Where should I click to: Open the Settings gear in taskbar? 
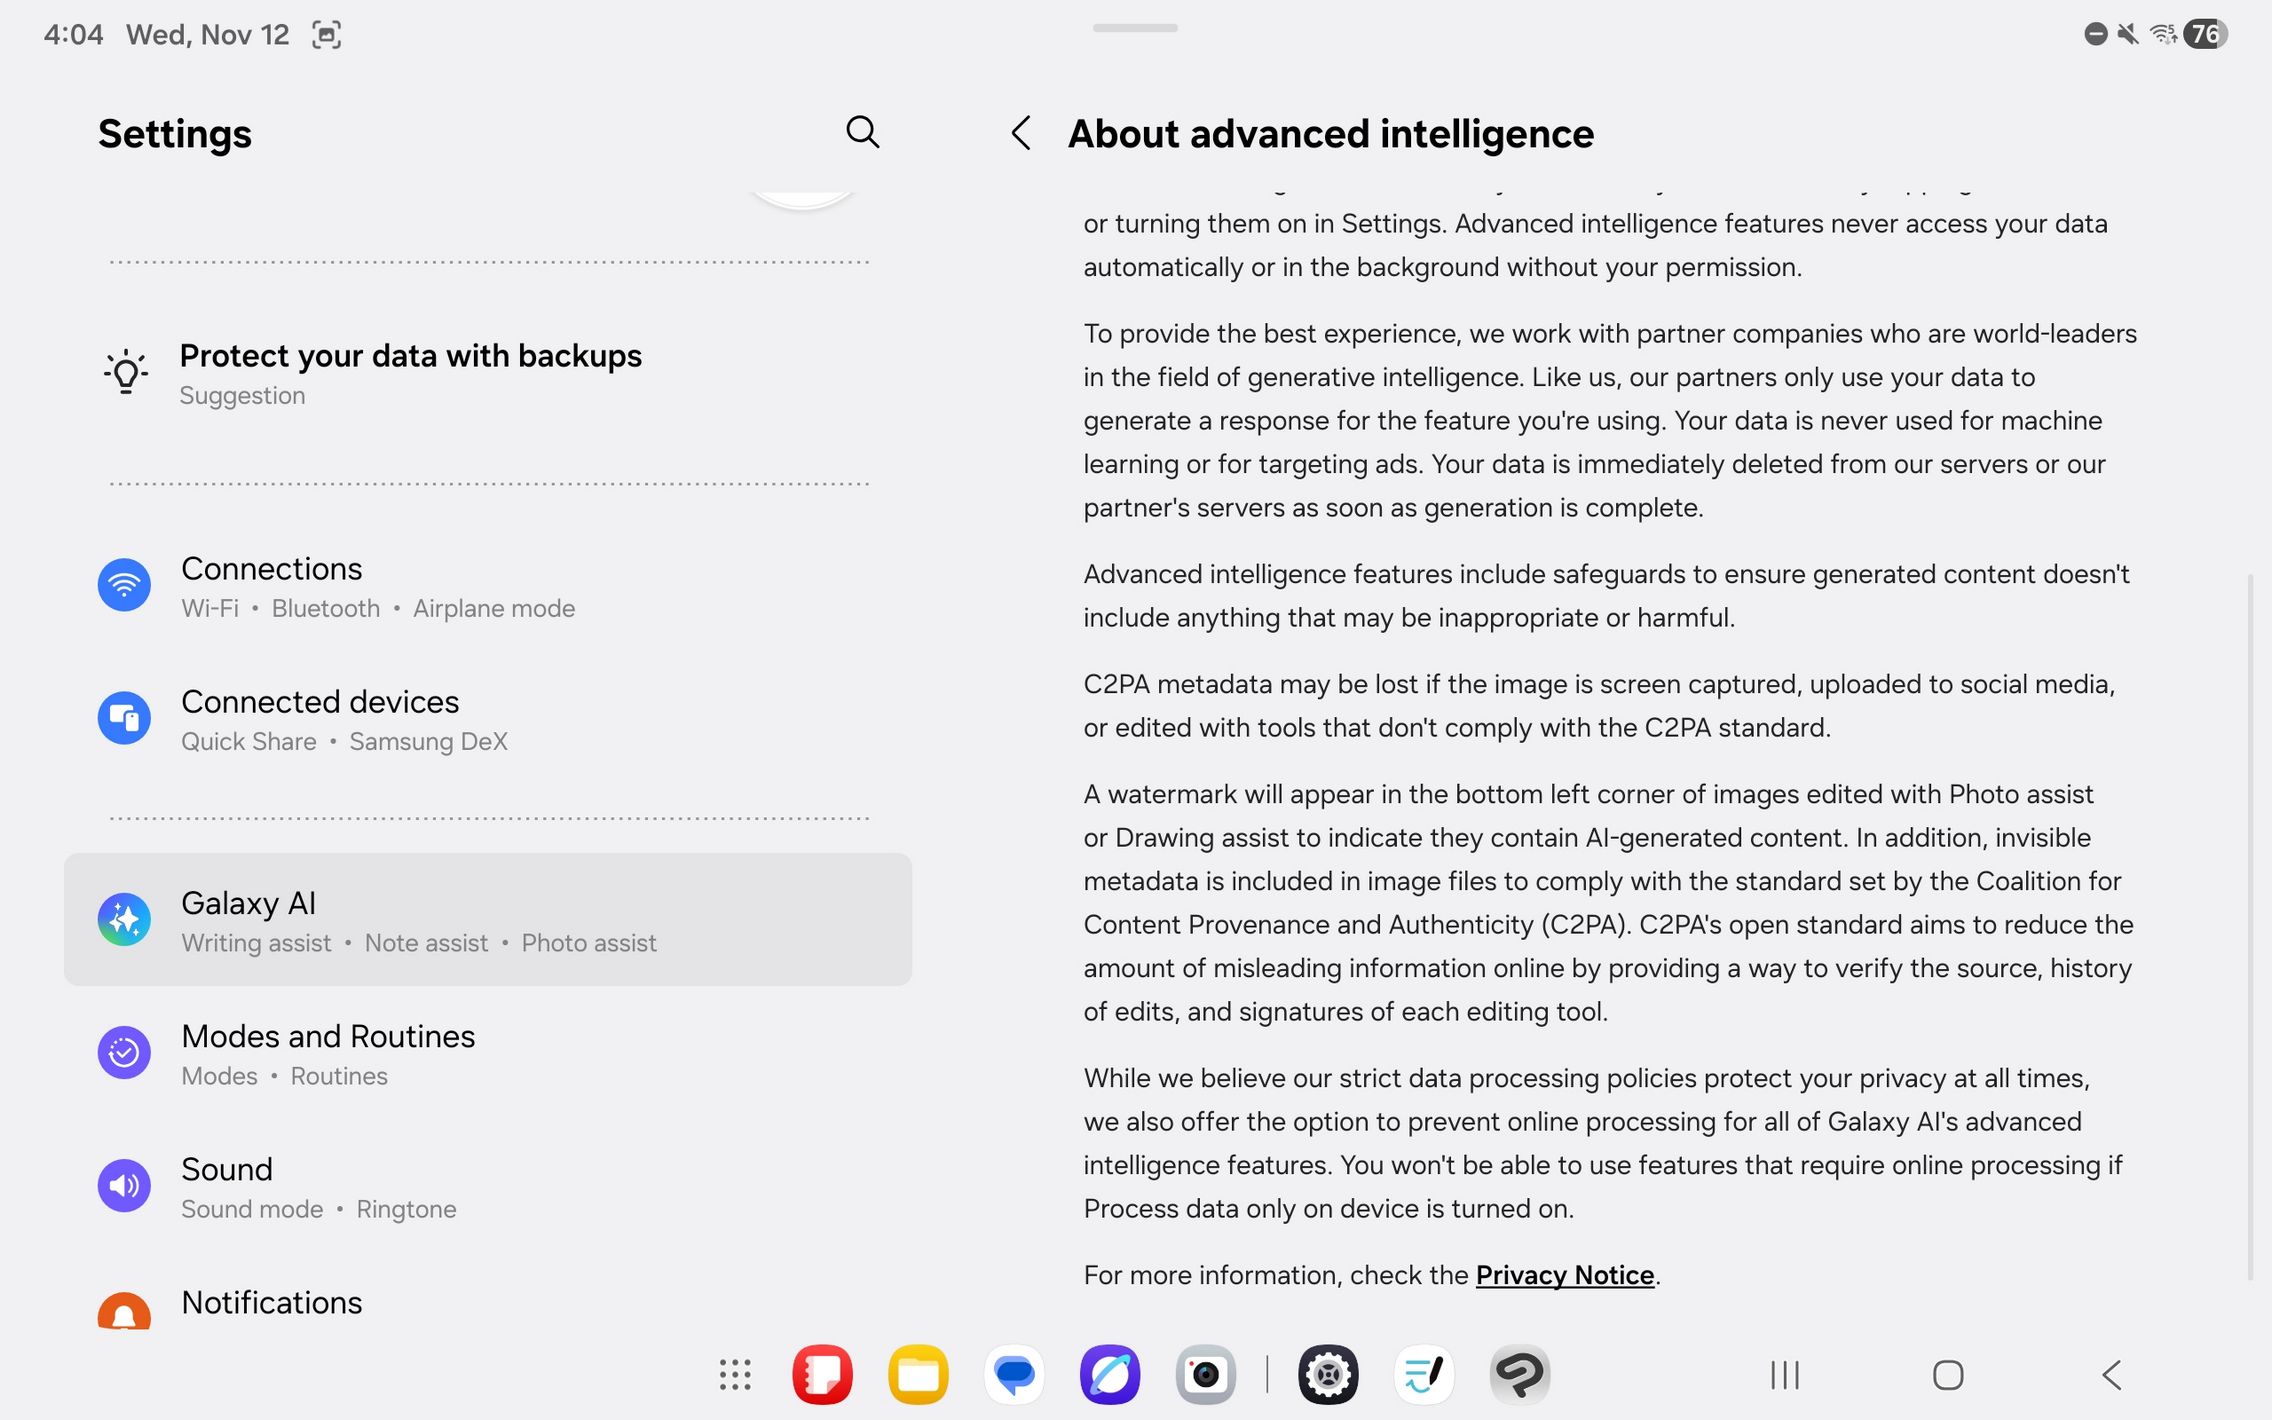pos(1328,1375)
